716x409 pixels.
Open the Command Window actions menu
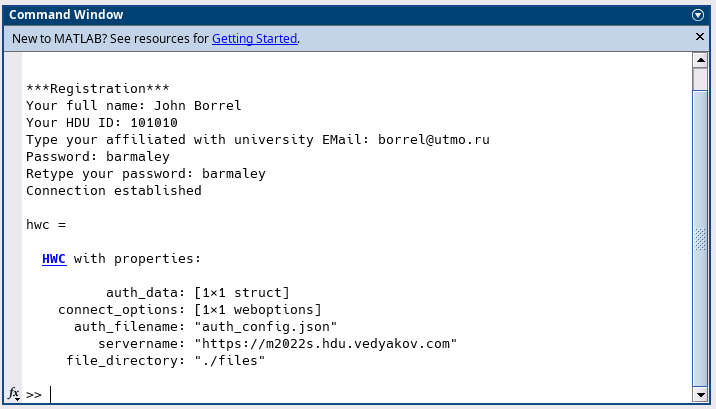pyautogui.click(x=699, y=15)
